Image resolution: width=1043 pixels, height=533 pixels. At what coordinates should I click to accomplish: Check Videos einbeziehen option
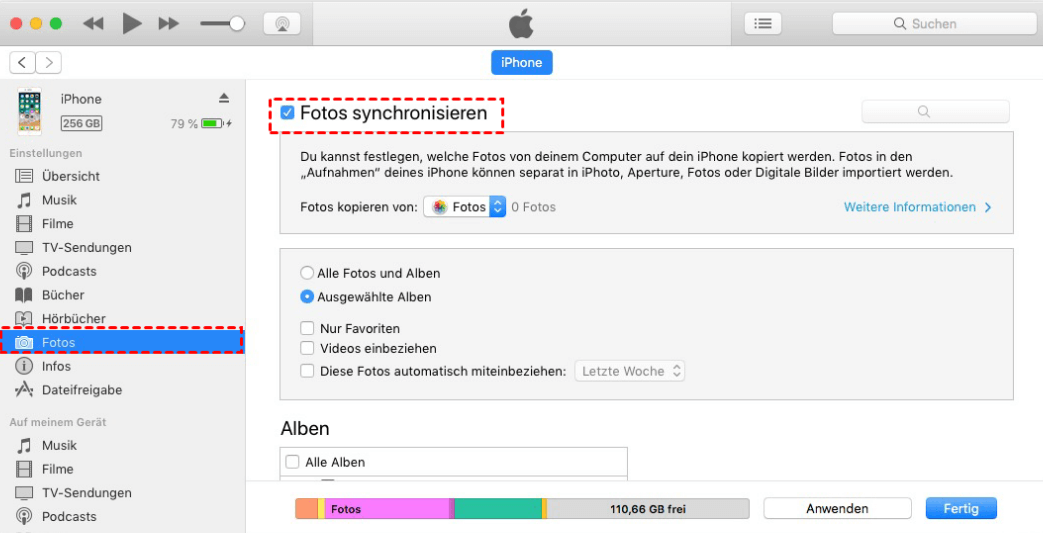[308, 348]
